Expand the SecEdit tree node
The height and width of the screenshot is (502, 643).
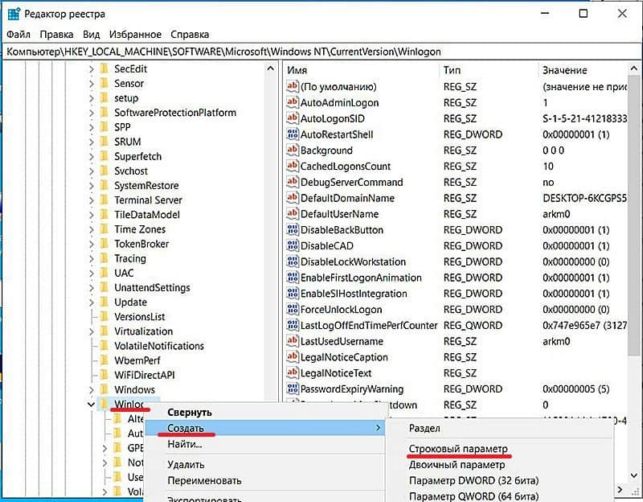pyautogui.click(x=91, y=69)
